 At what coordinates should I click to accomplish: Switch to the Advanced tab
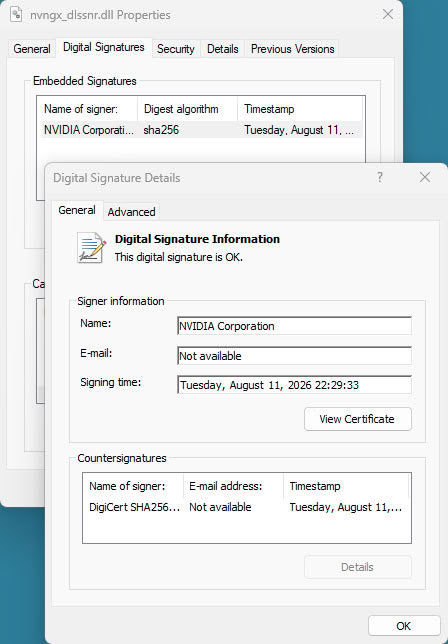(x=131, y=212)
